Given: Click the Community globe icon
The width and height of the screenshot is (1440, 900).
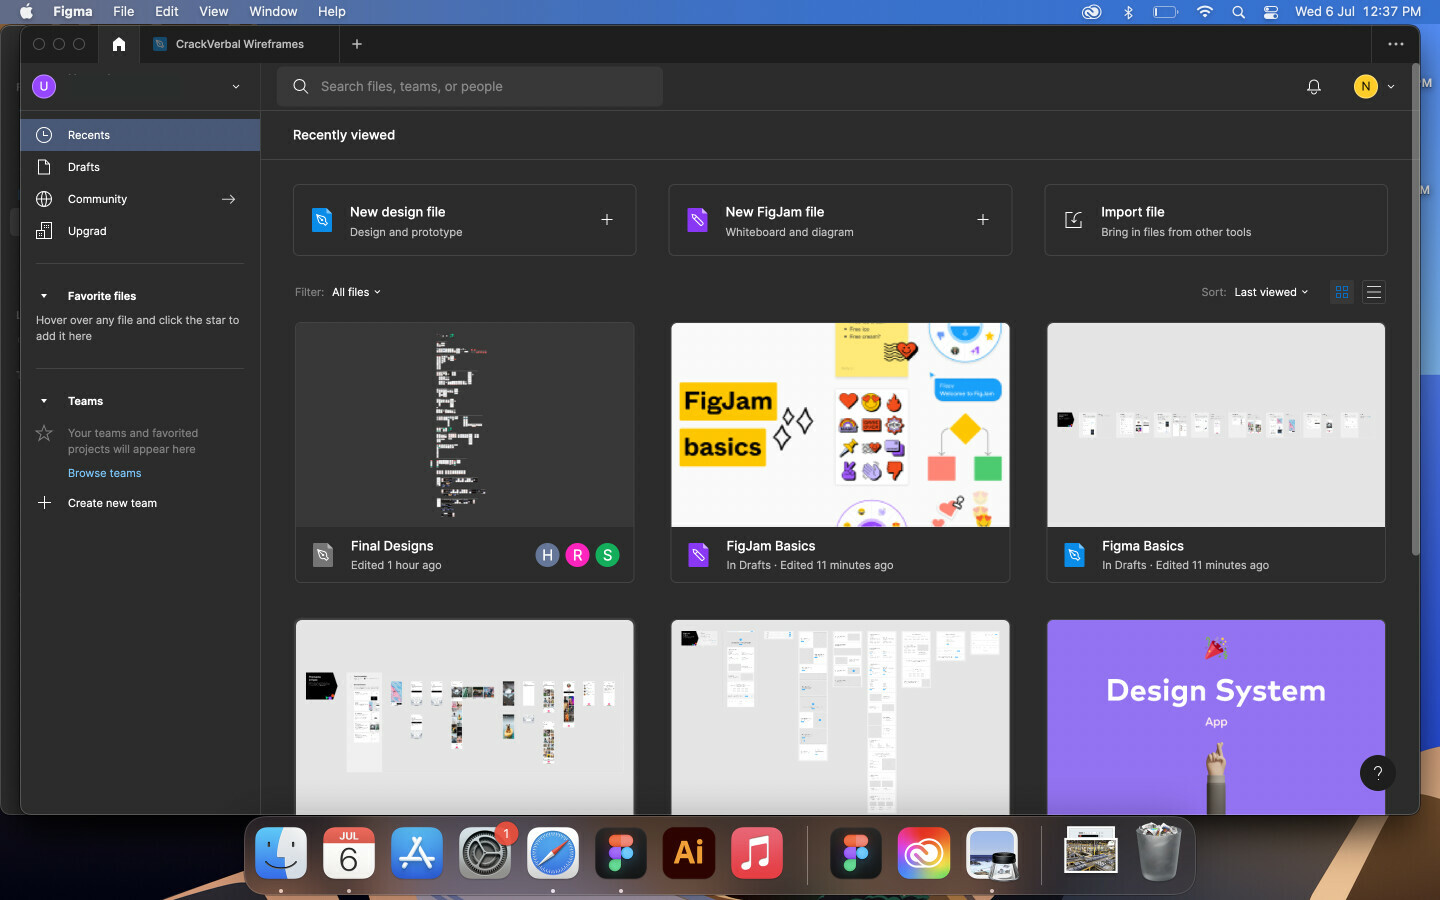Looking at the screenshot, I should coord(44,199).
